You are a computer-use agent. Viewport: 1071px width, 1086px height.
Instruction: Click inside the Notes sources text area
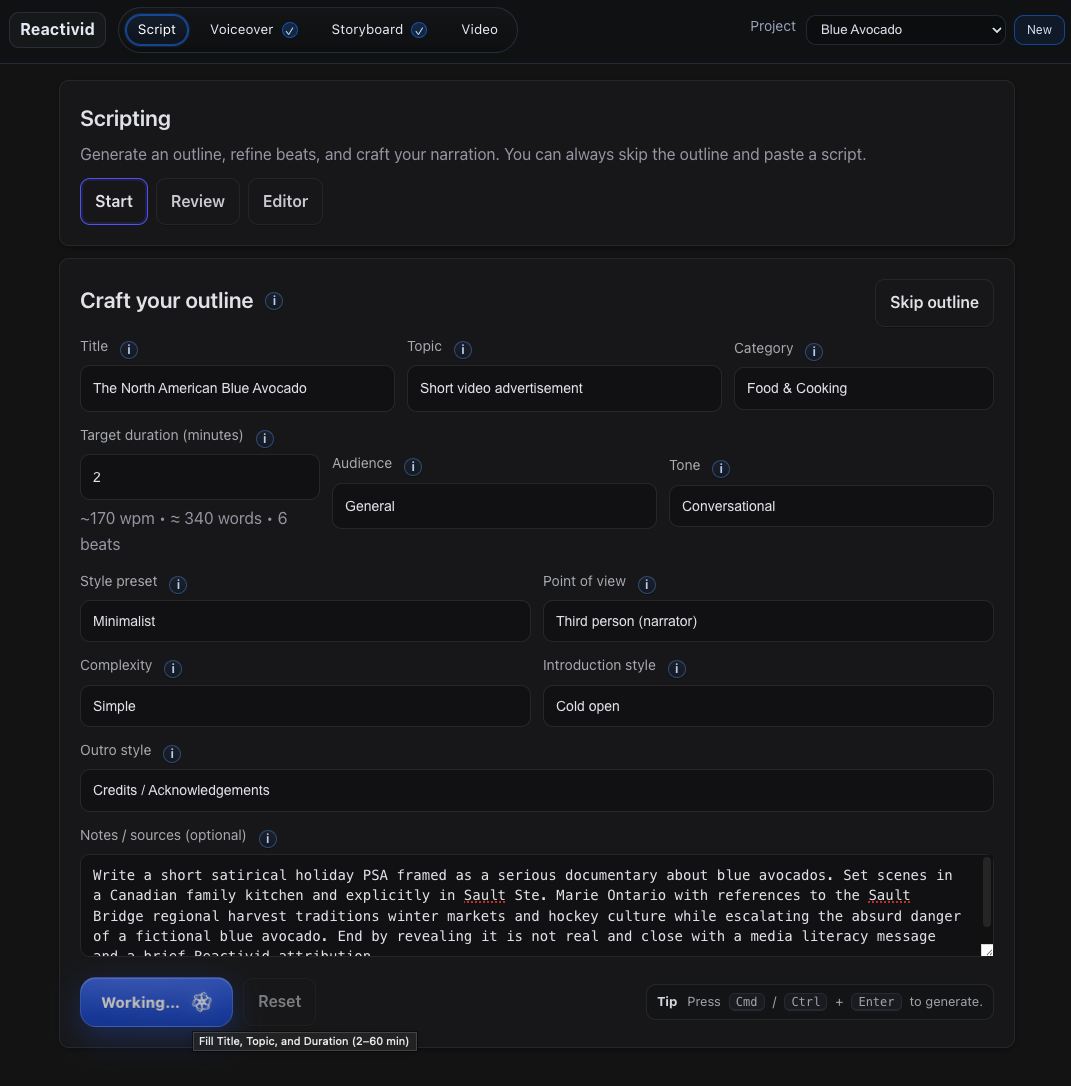(x=537, y=905)
